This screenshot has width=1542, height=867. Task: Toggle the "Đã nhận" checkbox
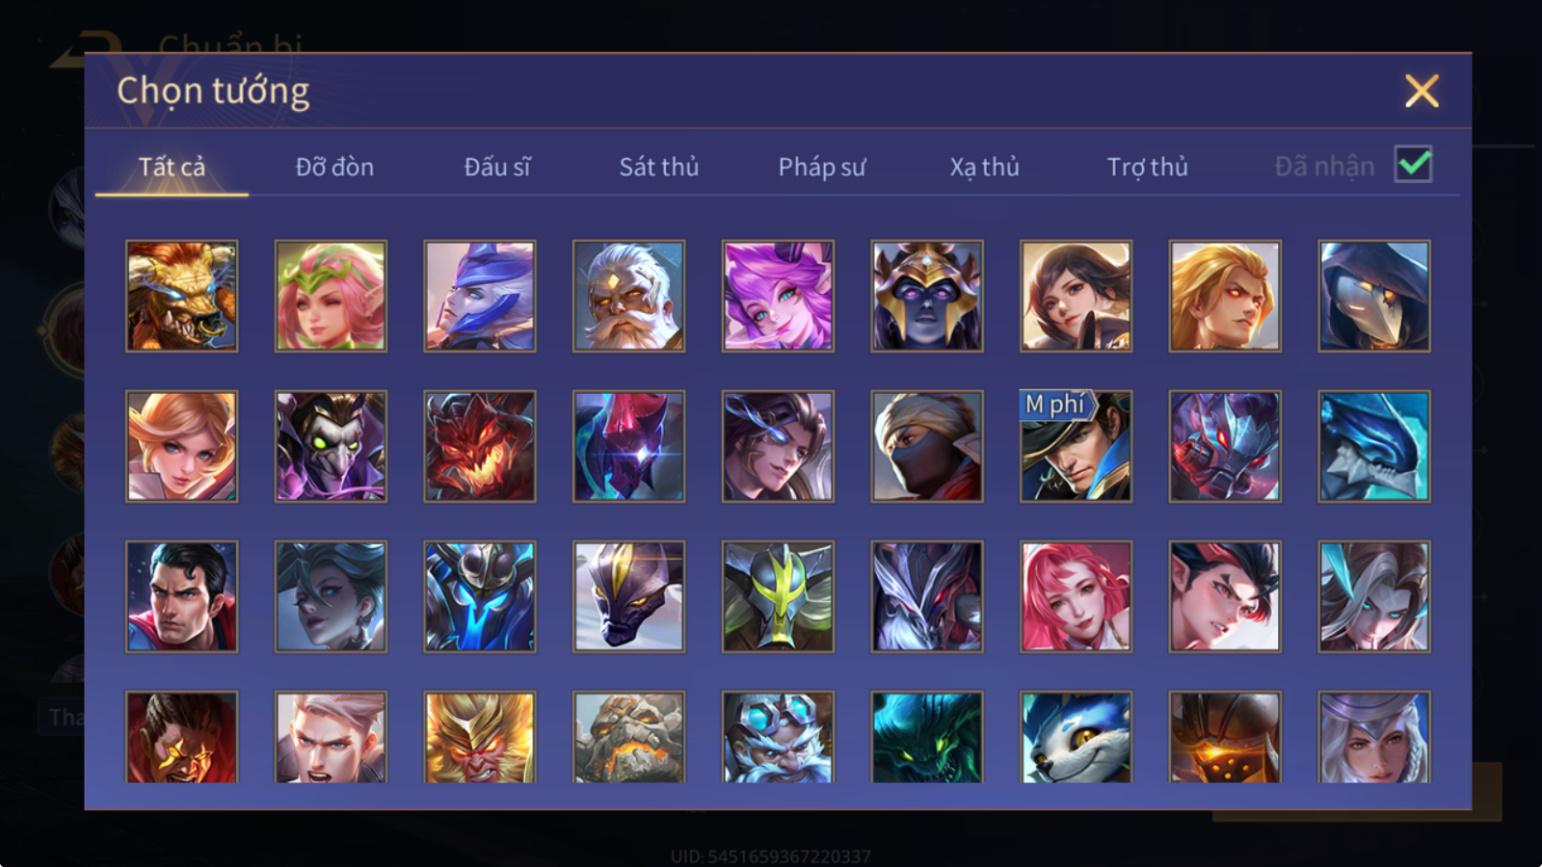point(1413,164)
